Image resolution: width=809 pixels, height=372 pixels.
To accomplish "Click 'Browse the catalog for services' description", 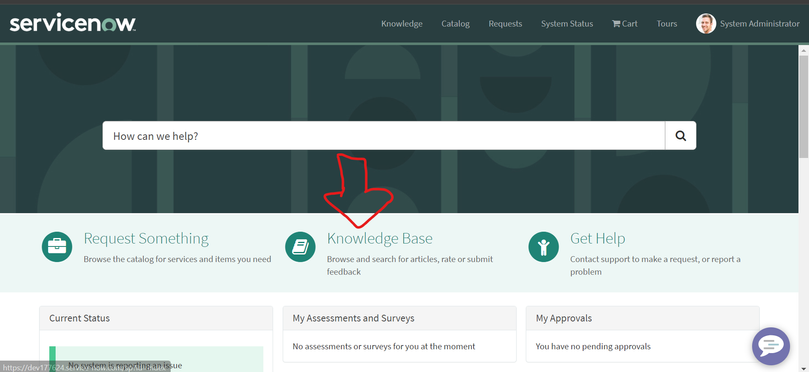I will 177,259.
